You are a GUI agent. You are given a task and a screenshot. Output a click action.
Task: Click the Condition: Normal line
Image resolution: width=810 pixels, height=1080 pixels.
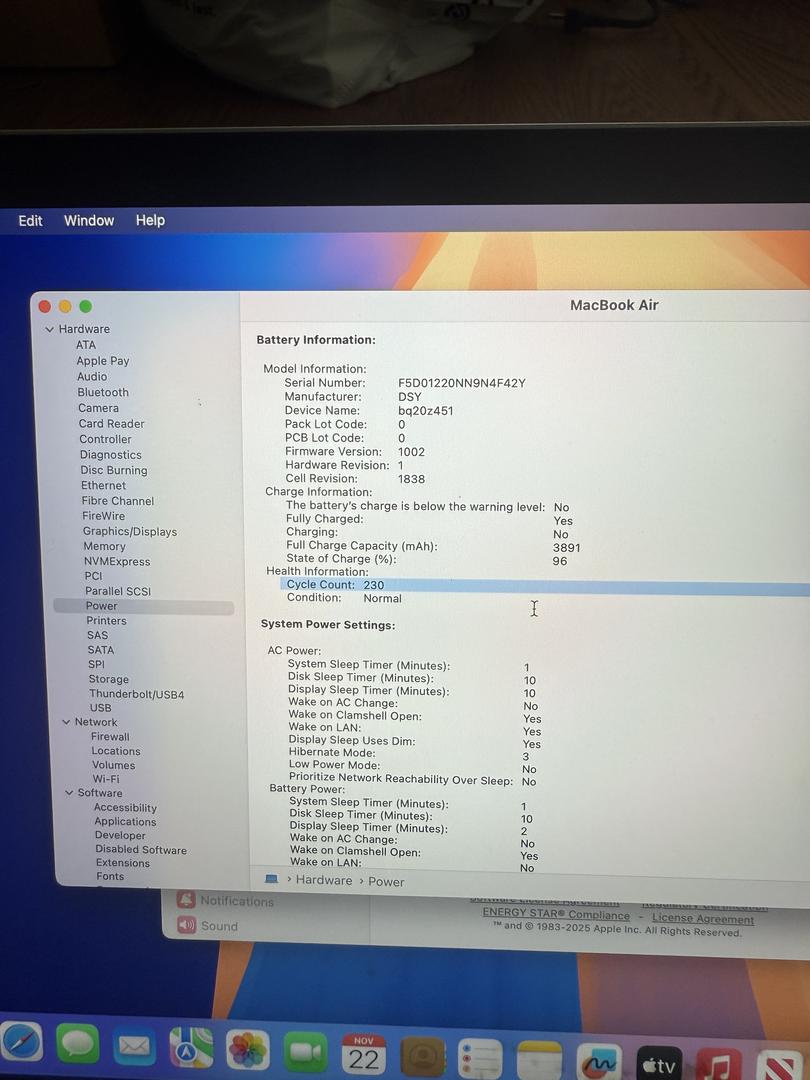click(x=344, y=598)
